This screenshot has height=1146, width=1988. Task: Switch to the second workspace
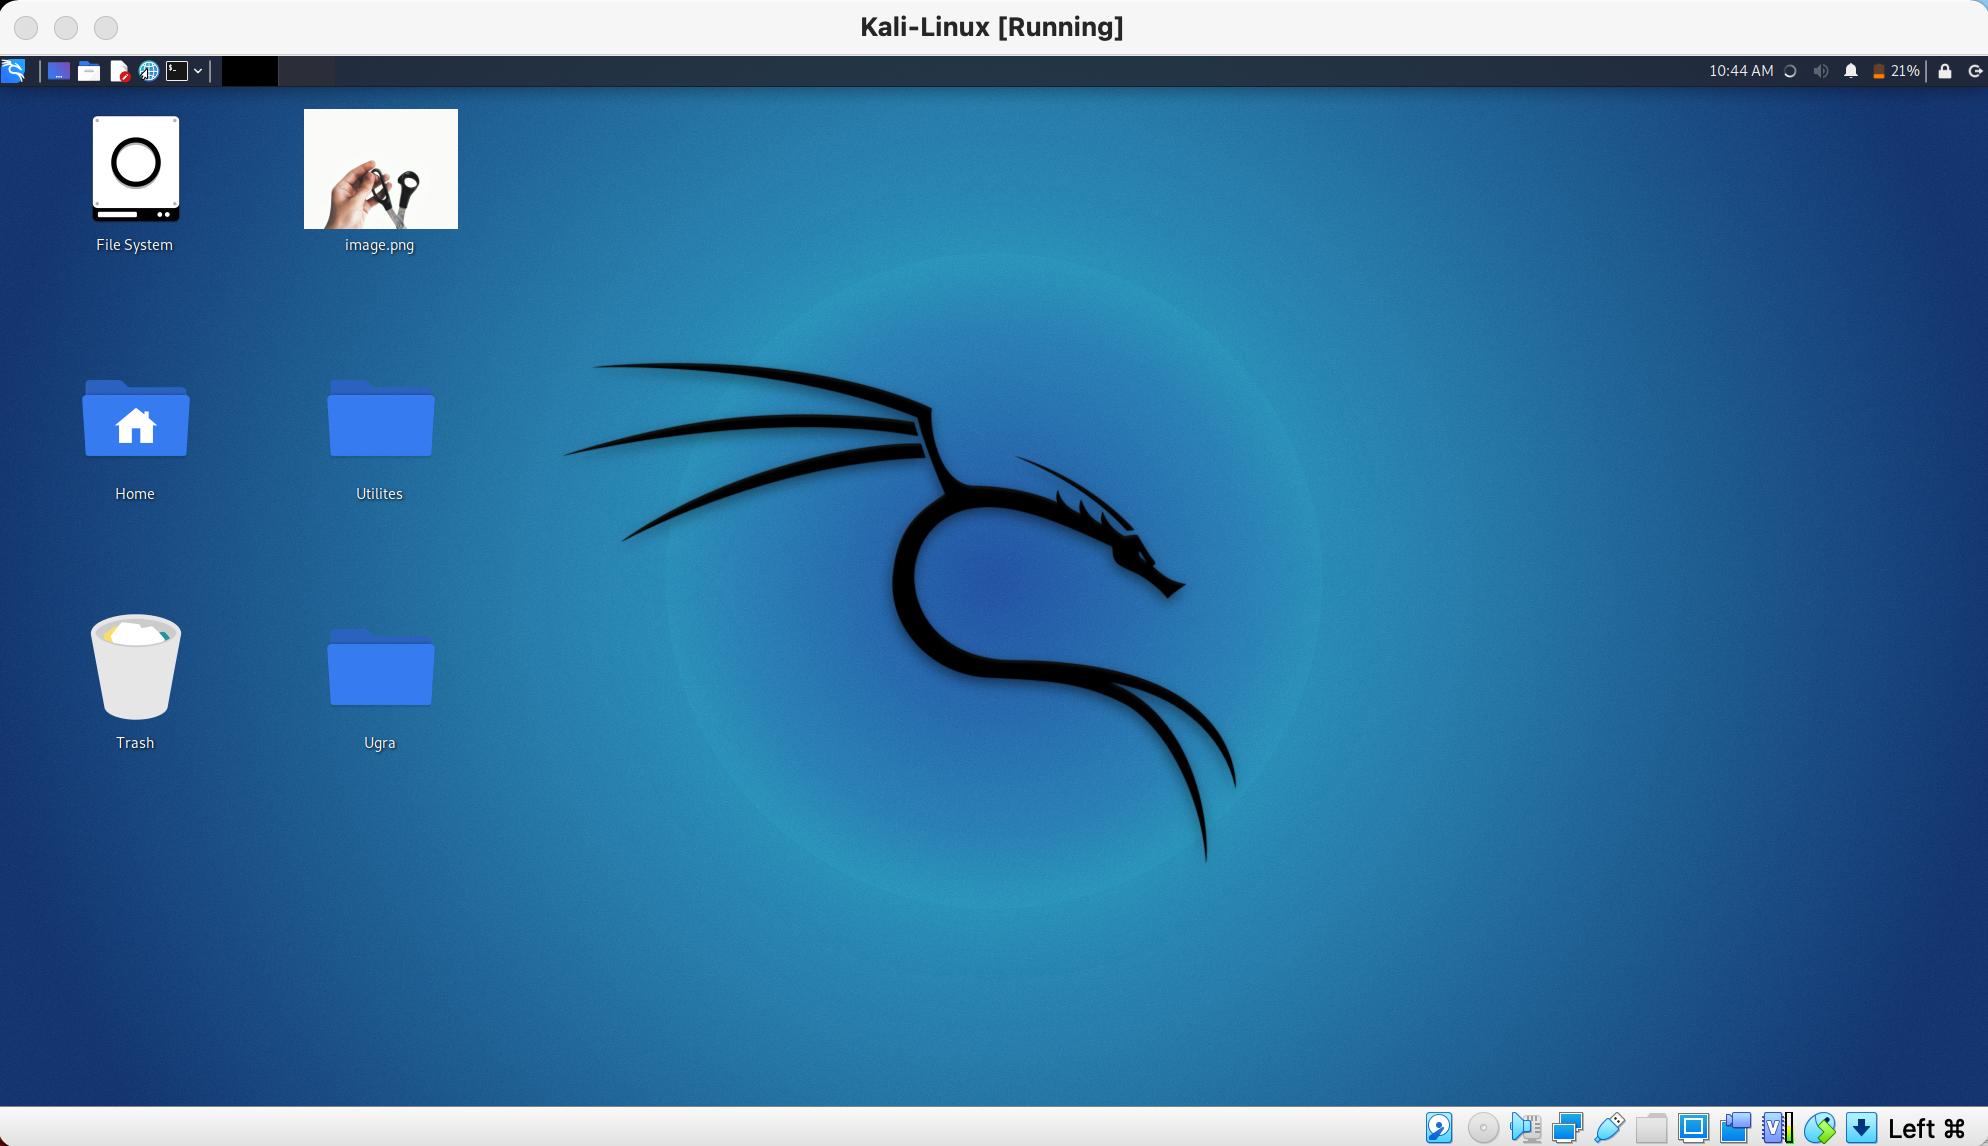coord(306,71)
